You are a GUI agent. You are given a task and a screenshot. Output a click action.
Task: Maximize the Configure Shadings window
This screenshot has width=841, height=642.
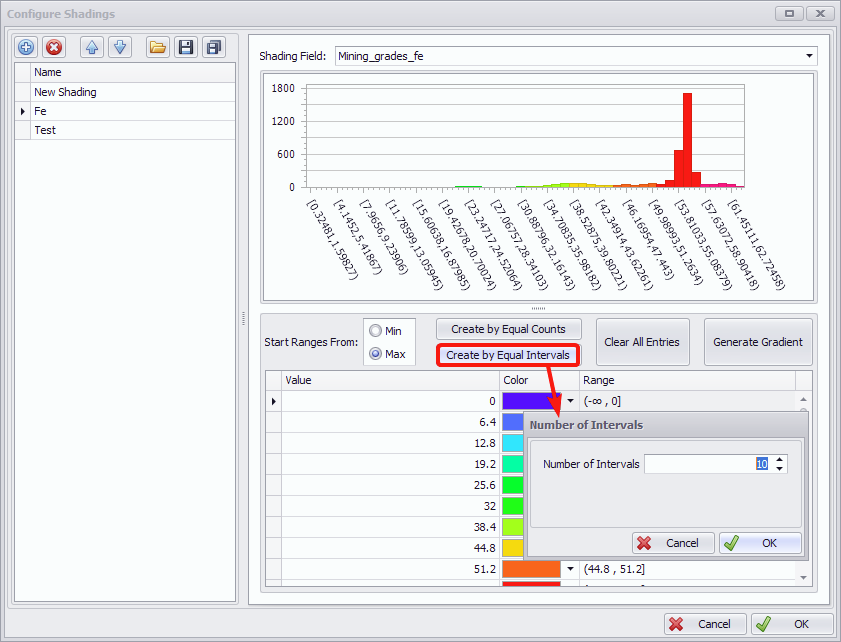click(790, 14)
